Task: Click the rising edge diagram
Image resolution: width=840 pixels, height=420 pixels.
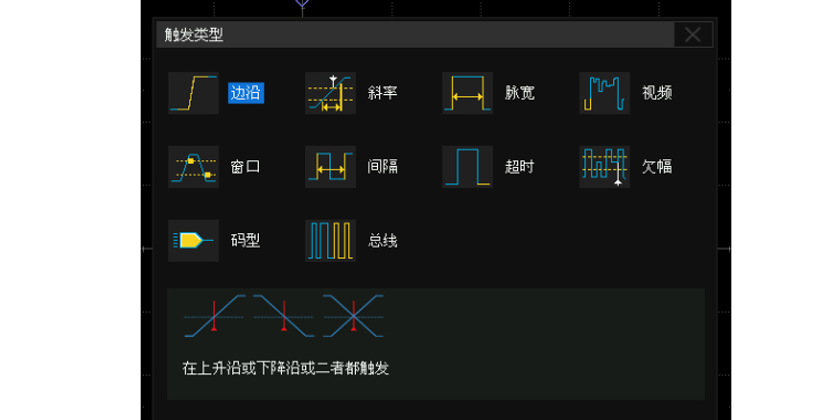Action: click(x=215, y=315)
